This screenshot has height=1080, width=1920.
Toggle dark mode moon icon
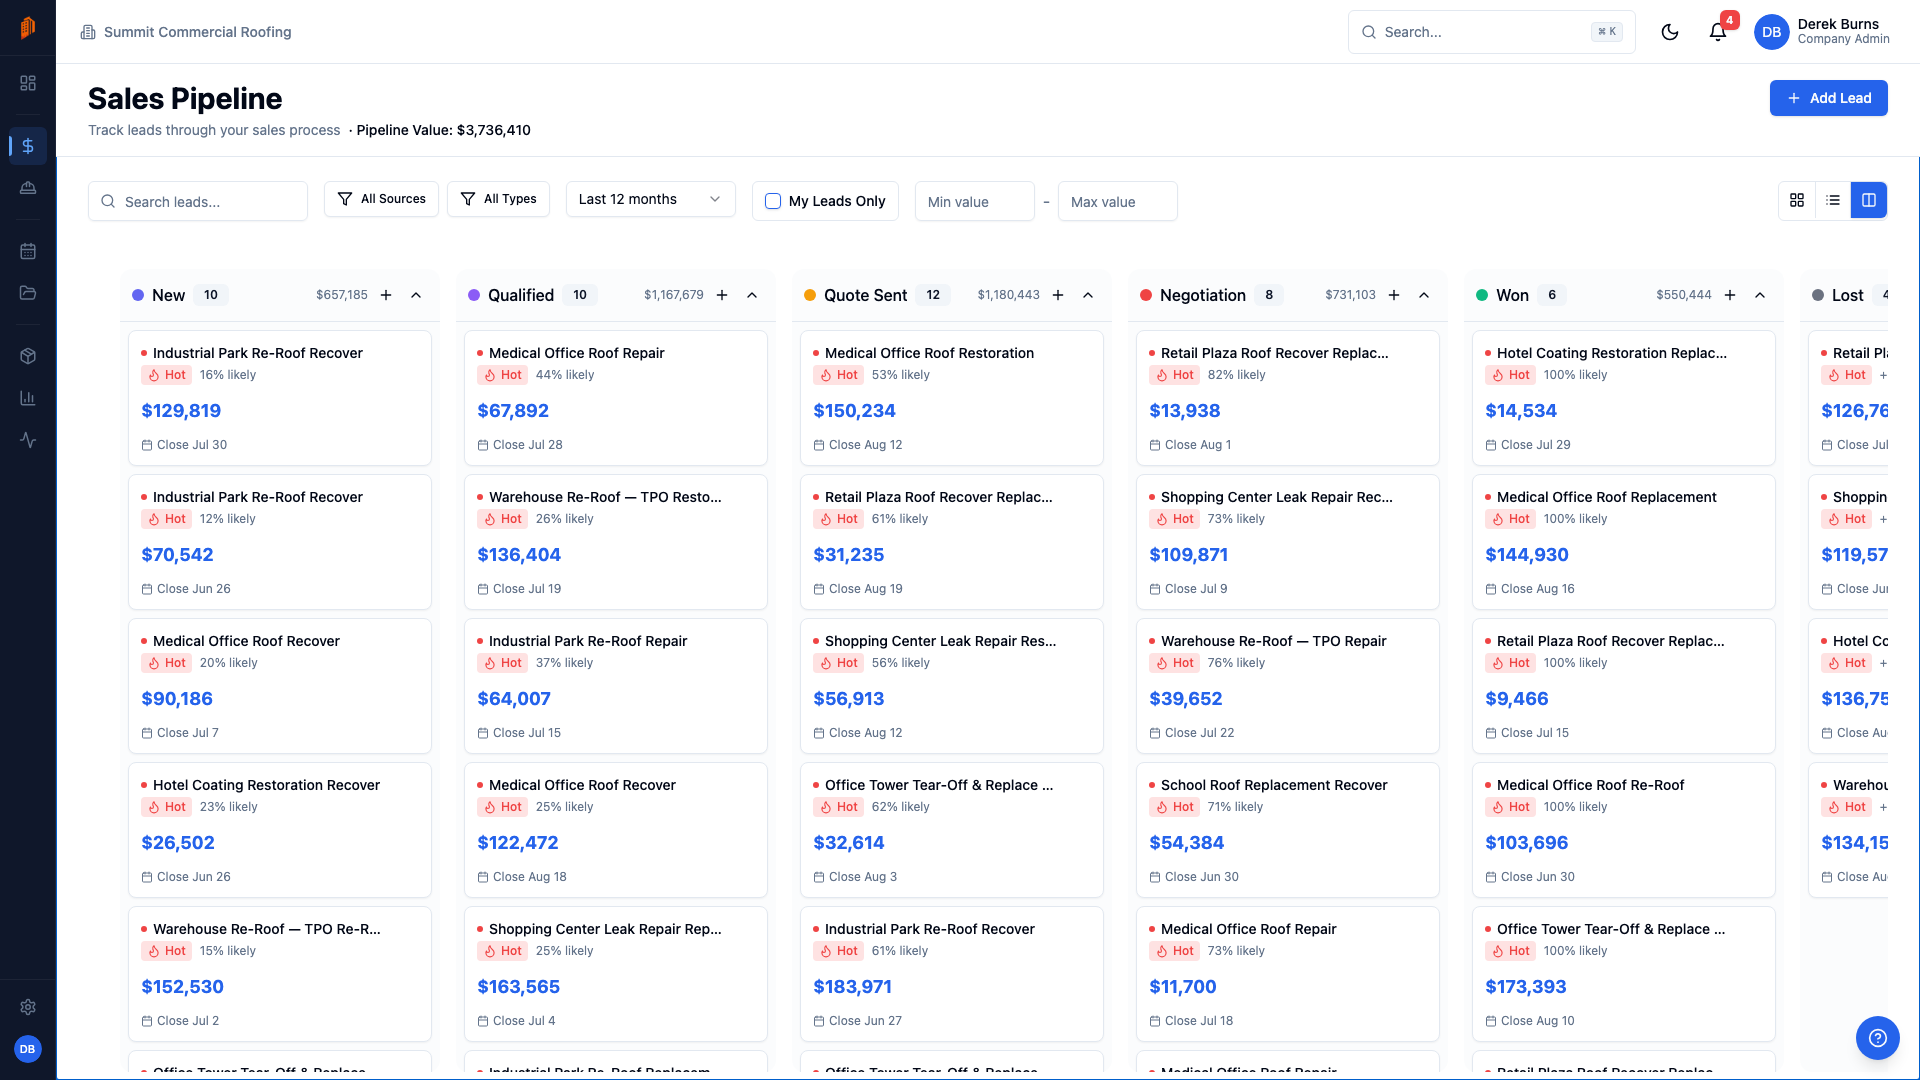(x=1670, y=32)
